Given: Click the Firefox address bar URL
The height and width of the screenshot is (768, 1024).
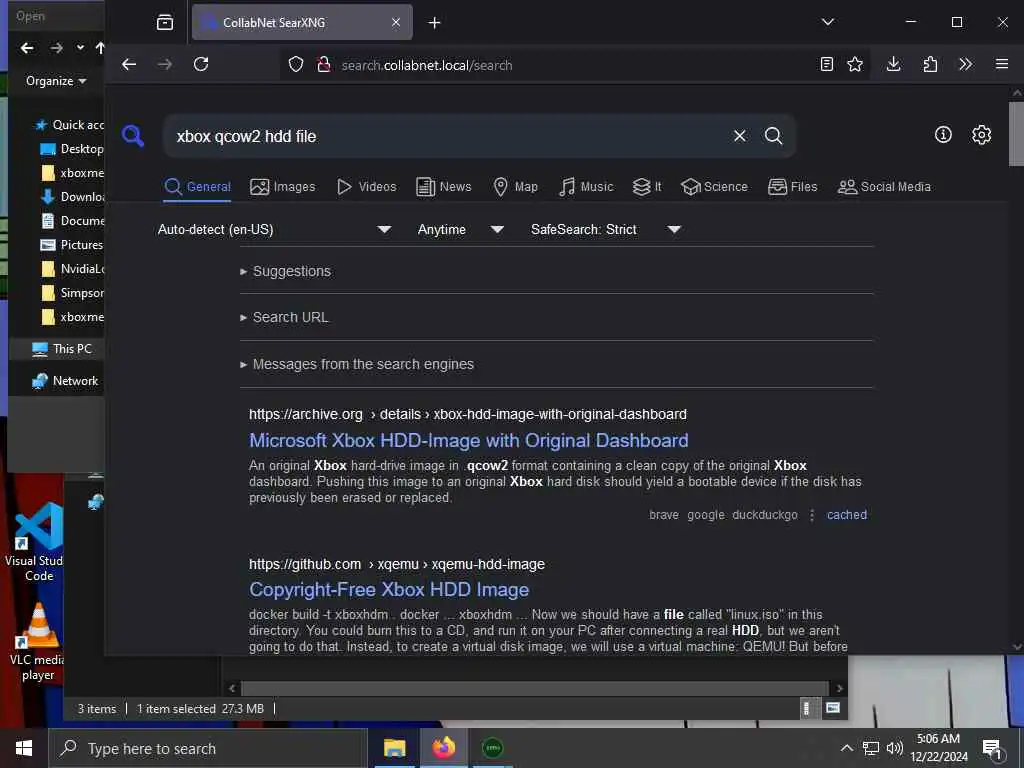Looking at the screenshot, I should (426, 65).
